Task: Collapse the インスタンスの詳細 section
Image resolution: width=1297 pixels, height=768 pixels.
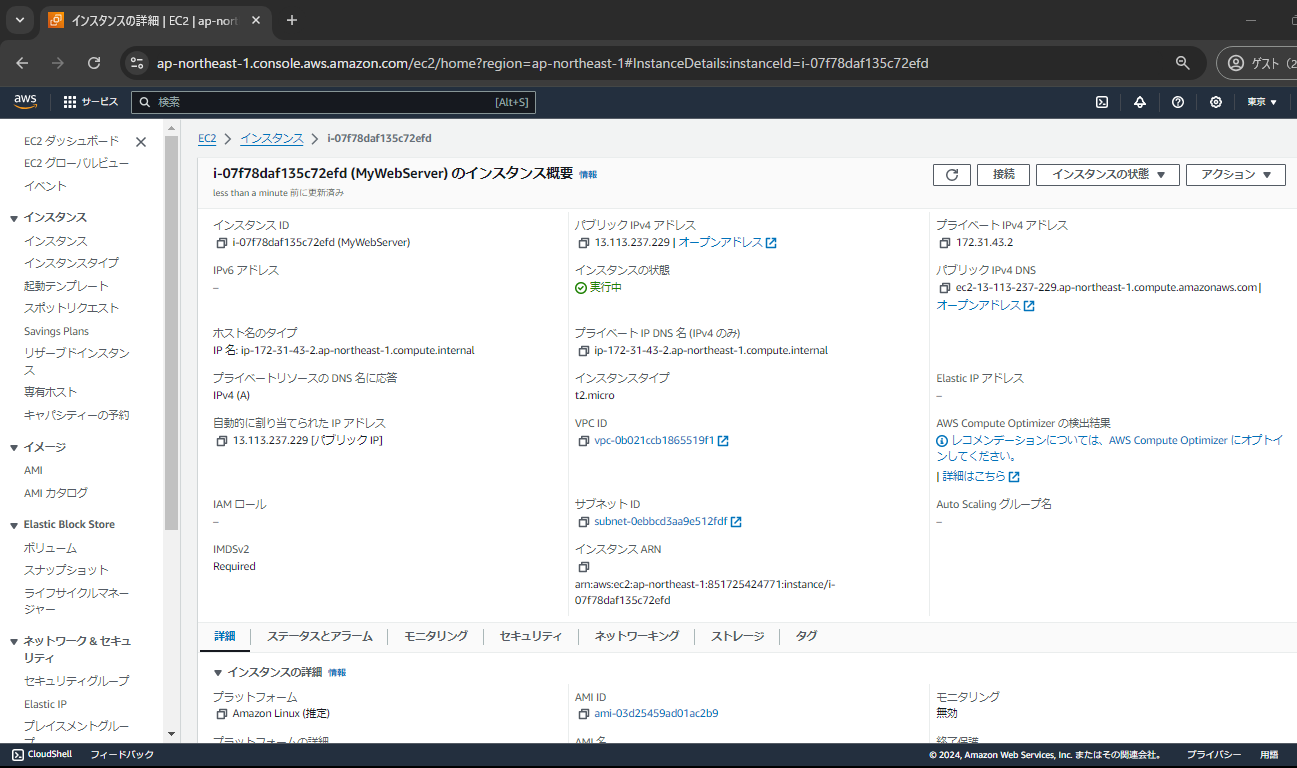Action: point(218,673)
